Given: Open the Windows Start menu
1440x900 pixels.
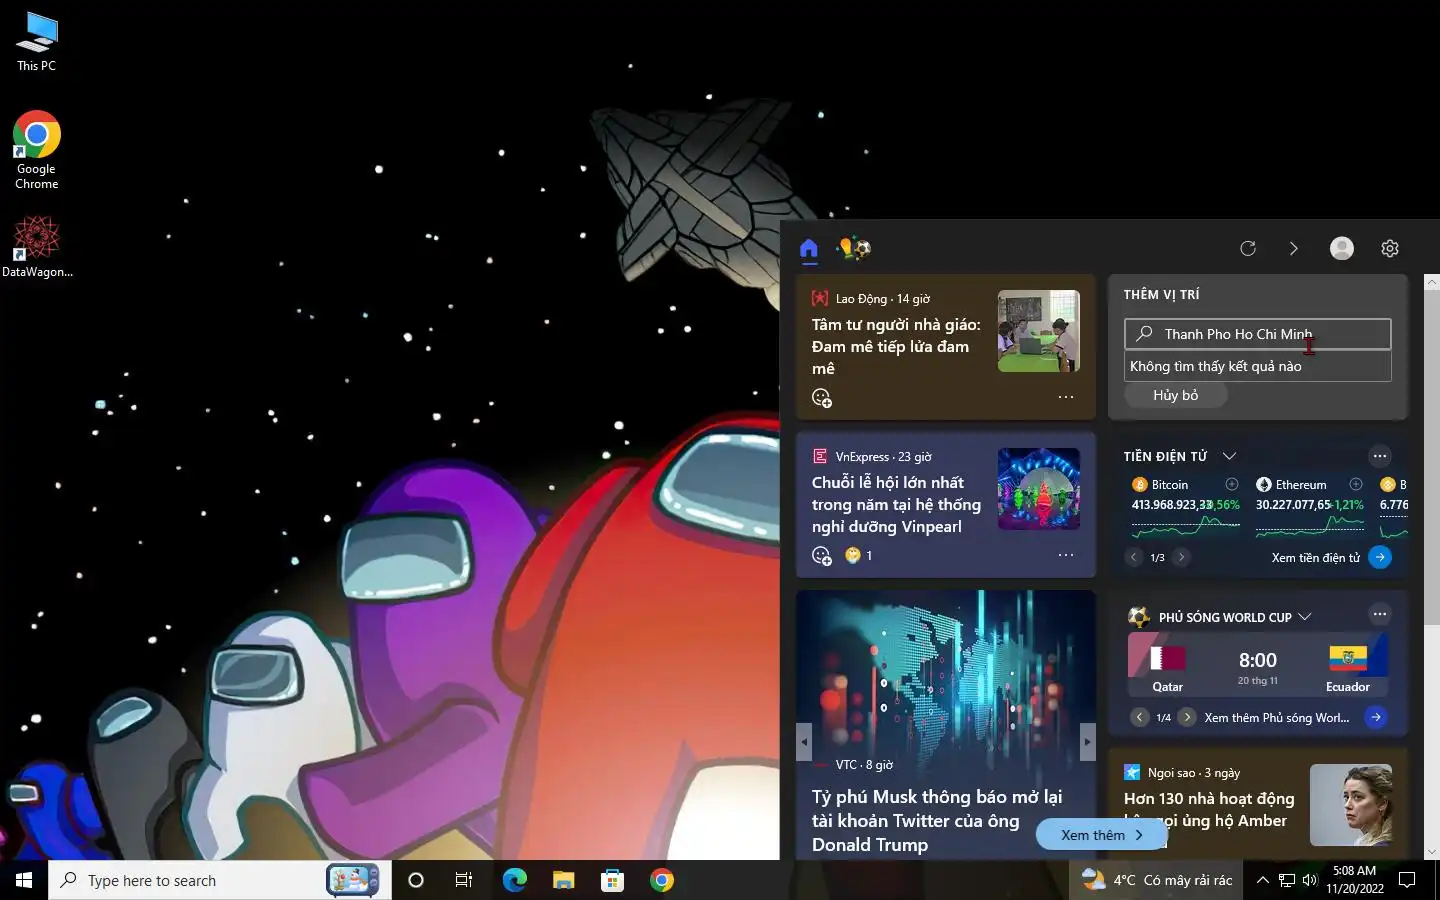Looking at the screenshot, I should point(24,880).
